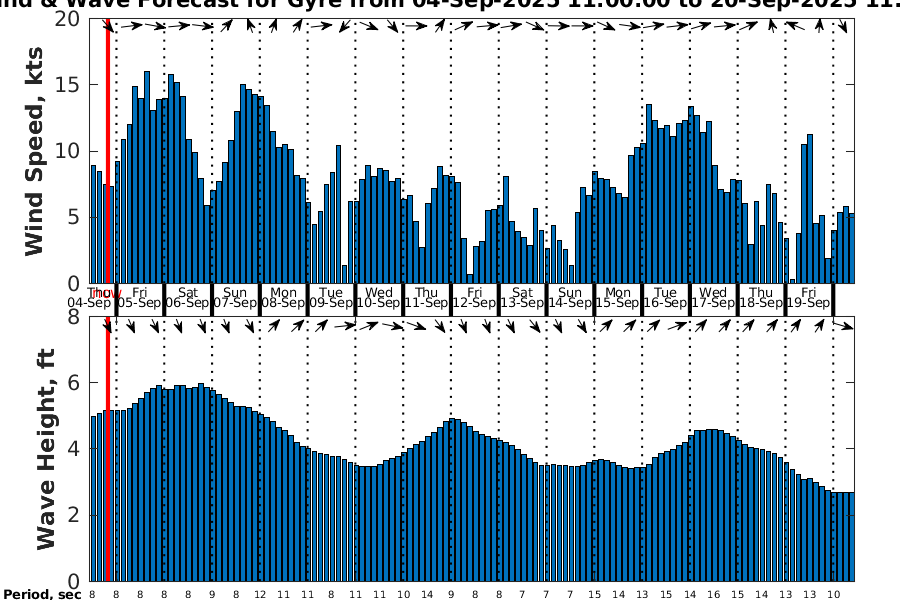Click the 8 tick on Wave Height axis
Image resolution: width=900 pixels, height=600 pixels.
[73, 316]
